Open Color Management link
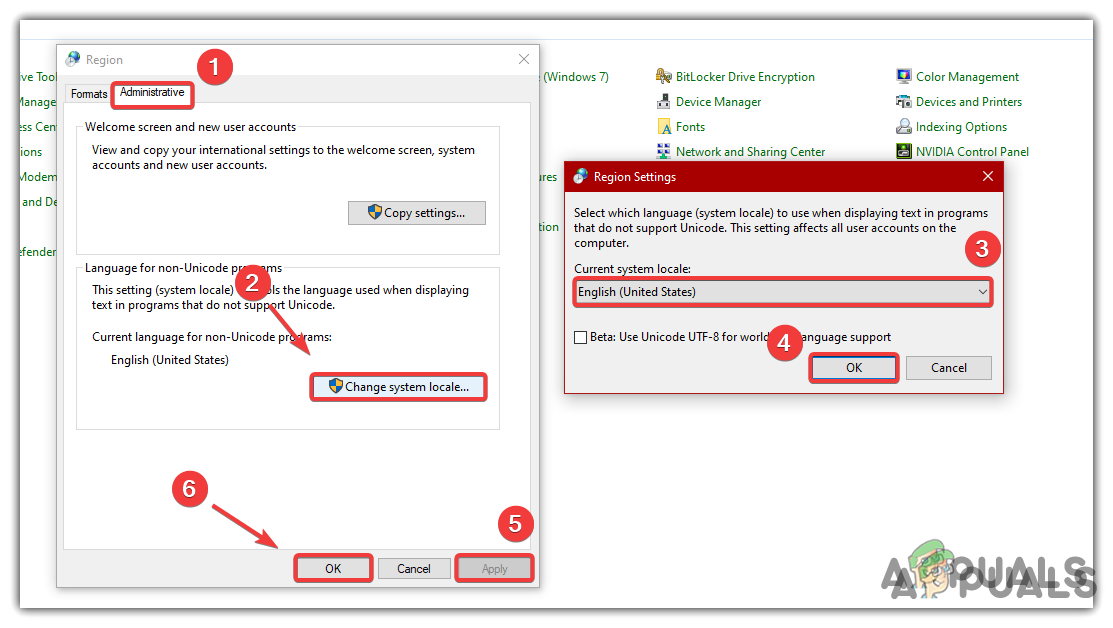The height and width of the screenshot is (628, 1113). click(967, 77)
